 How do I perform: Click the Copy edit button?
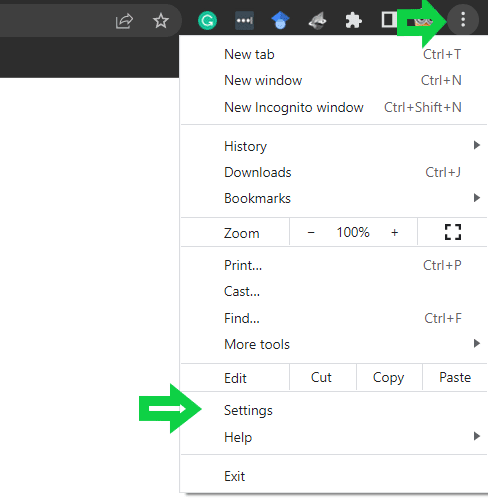tap(389, 377)
